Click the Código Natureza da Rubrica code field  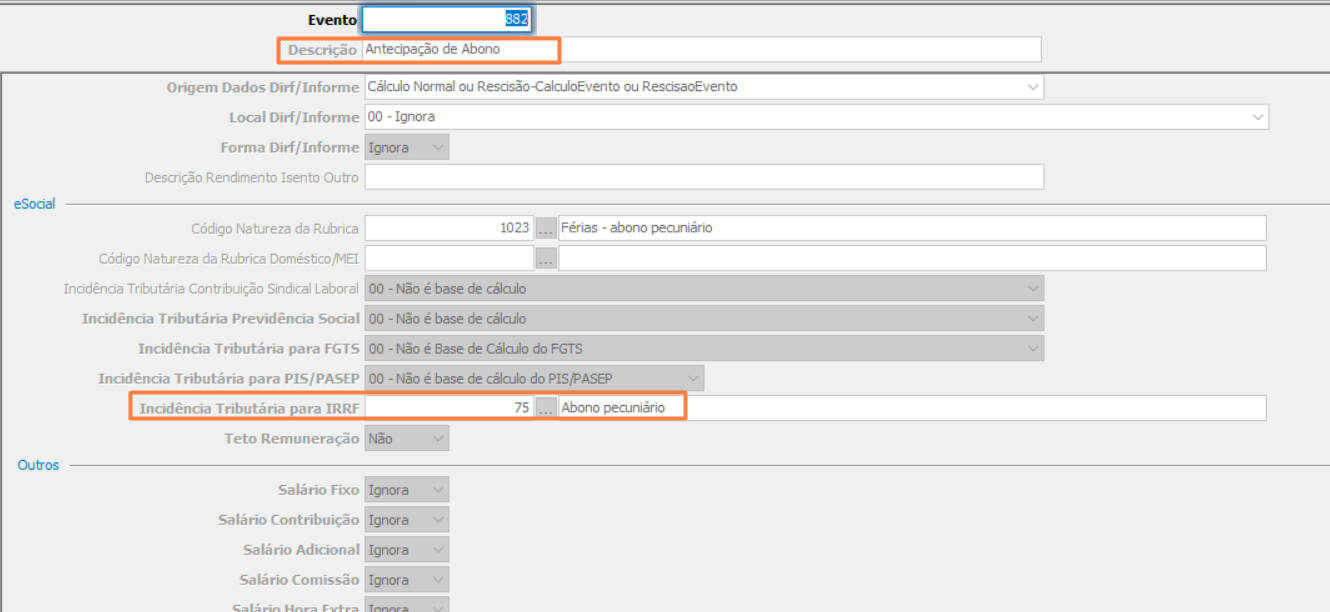[x=448, y=228]
